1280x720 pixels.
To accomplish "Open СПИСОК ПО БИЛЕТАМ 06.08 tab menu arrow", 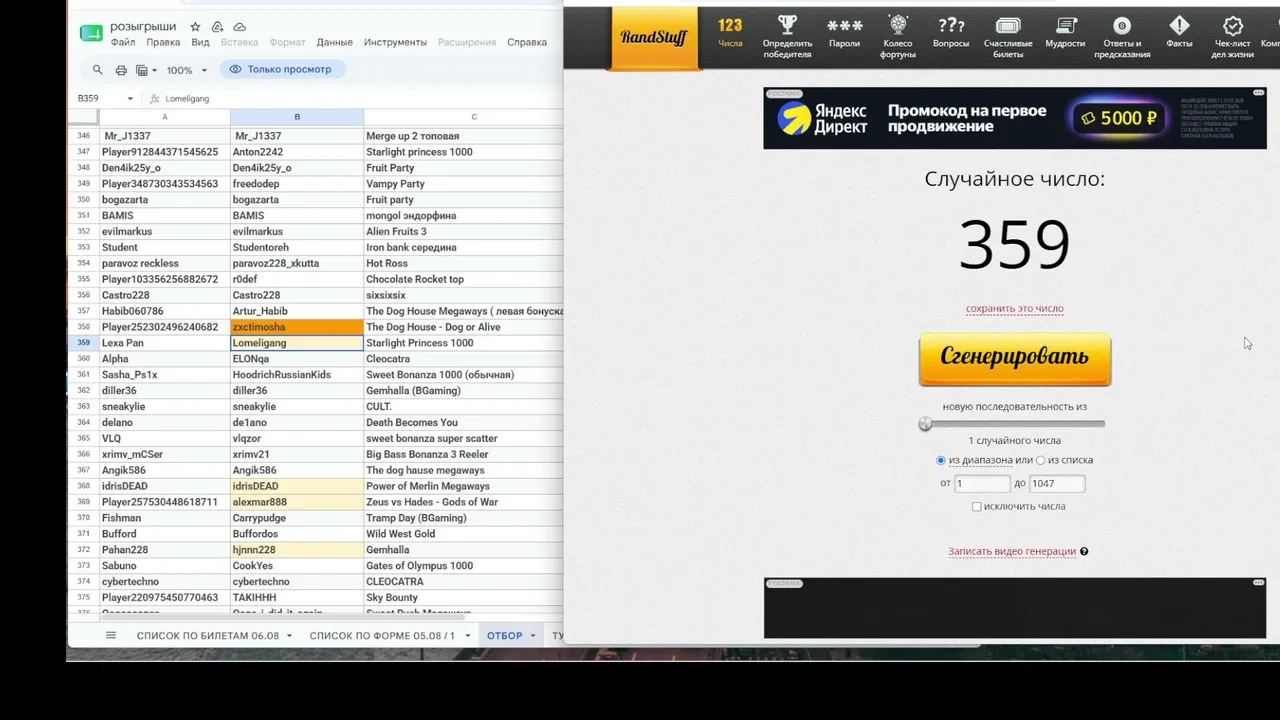I will (x=289, y=636).
